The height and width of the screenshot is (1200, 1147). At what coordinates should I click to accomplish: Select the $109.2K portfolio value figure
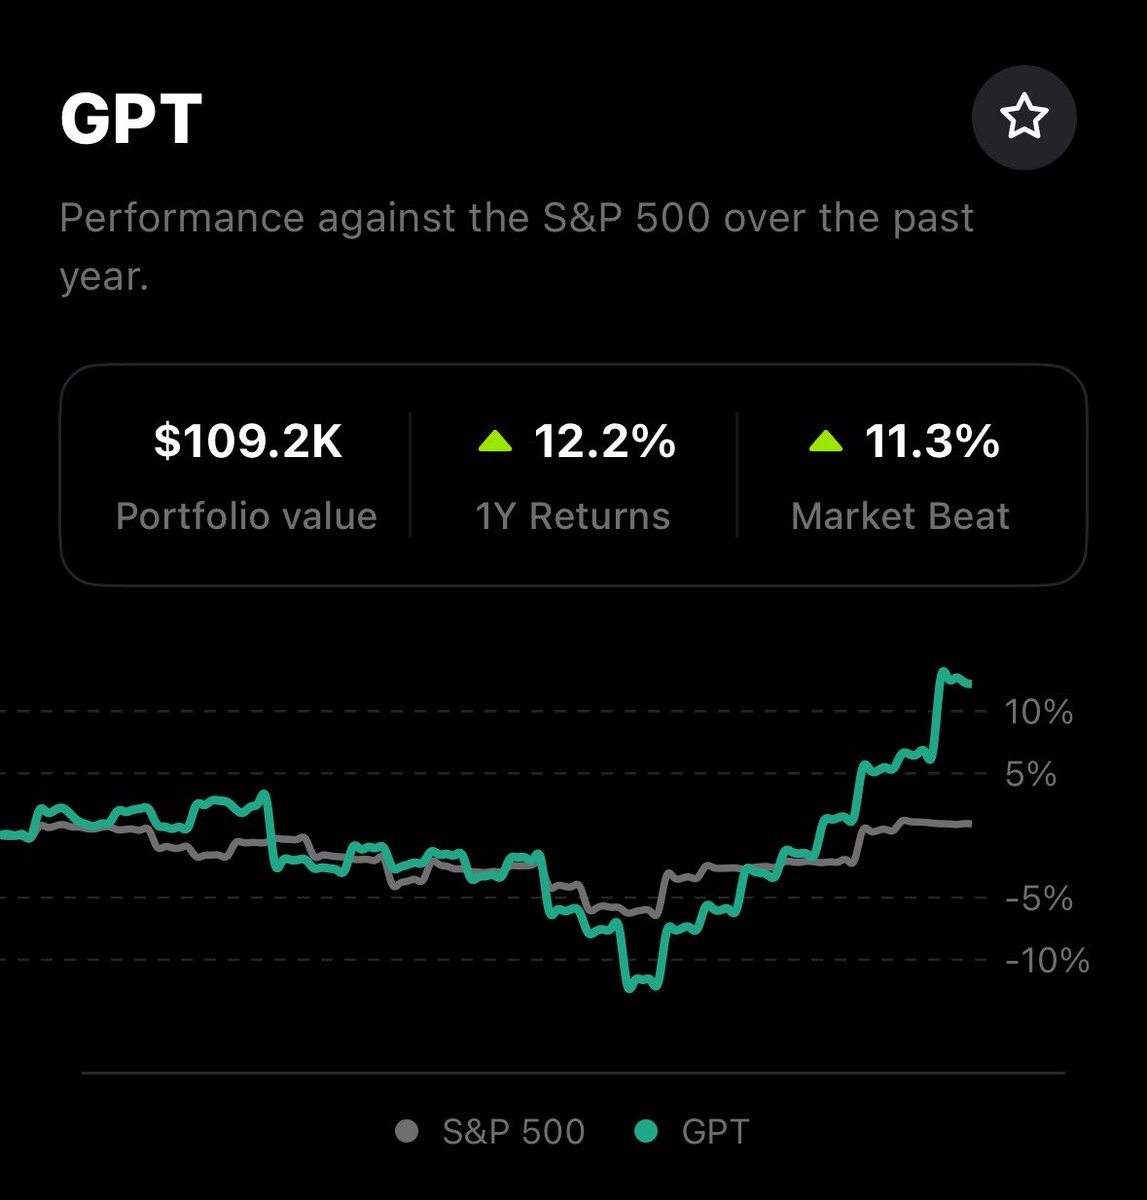click(247, 441)
